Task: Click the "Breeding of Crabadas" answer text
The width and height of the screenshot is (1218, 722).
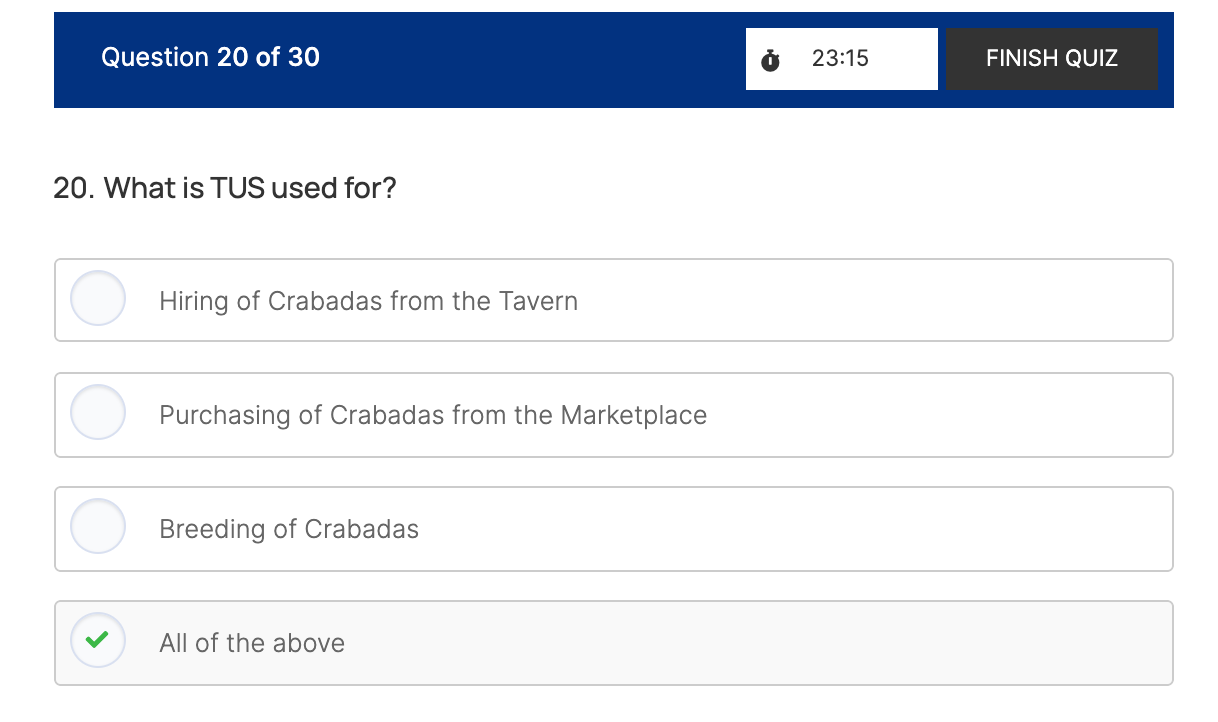Action: (x=289, y=529)
